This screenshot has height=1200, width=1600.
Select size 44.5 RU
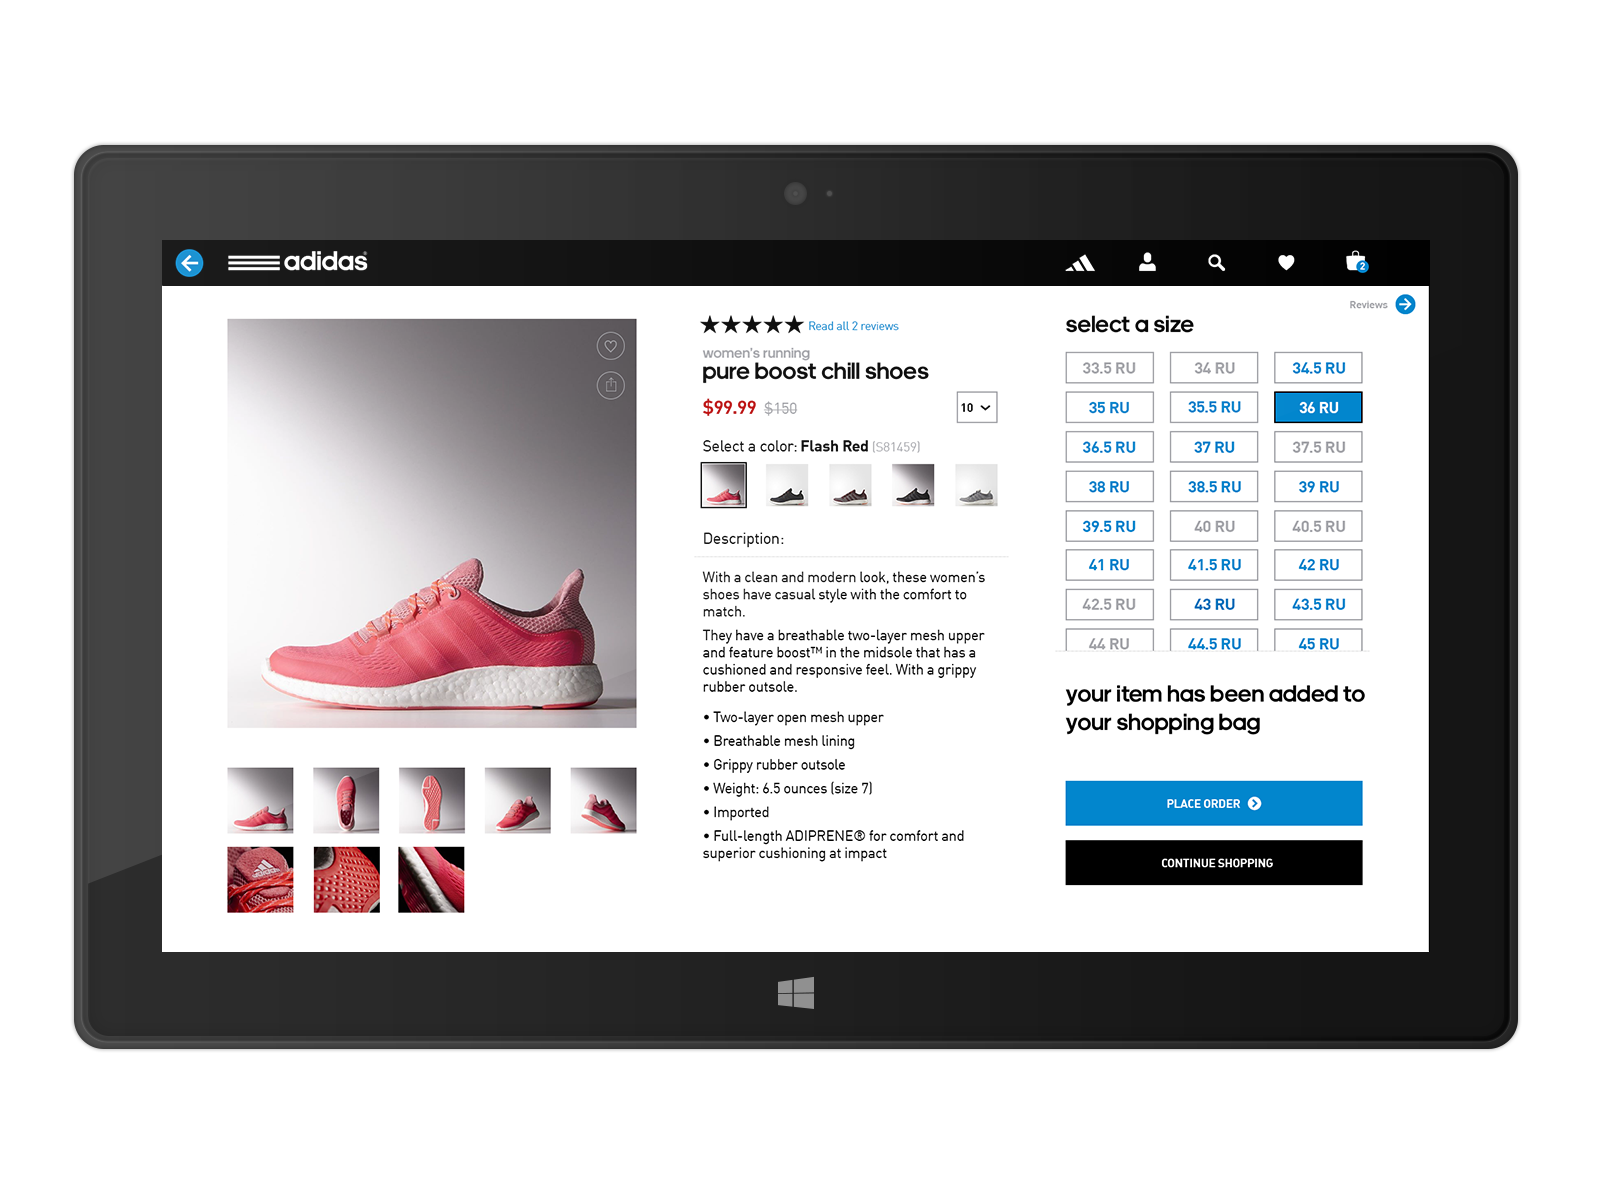[x=1214, y=640]
